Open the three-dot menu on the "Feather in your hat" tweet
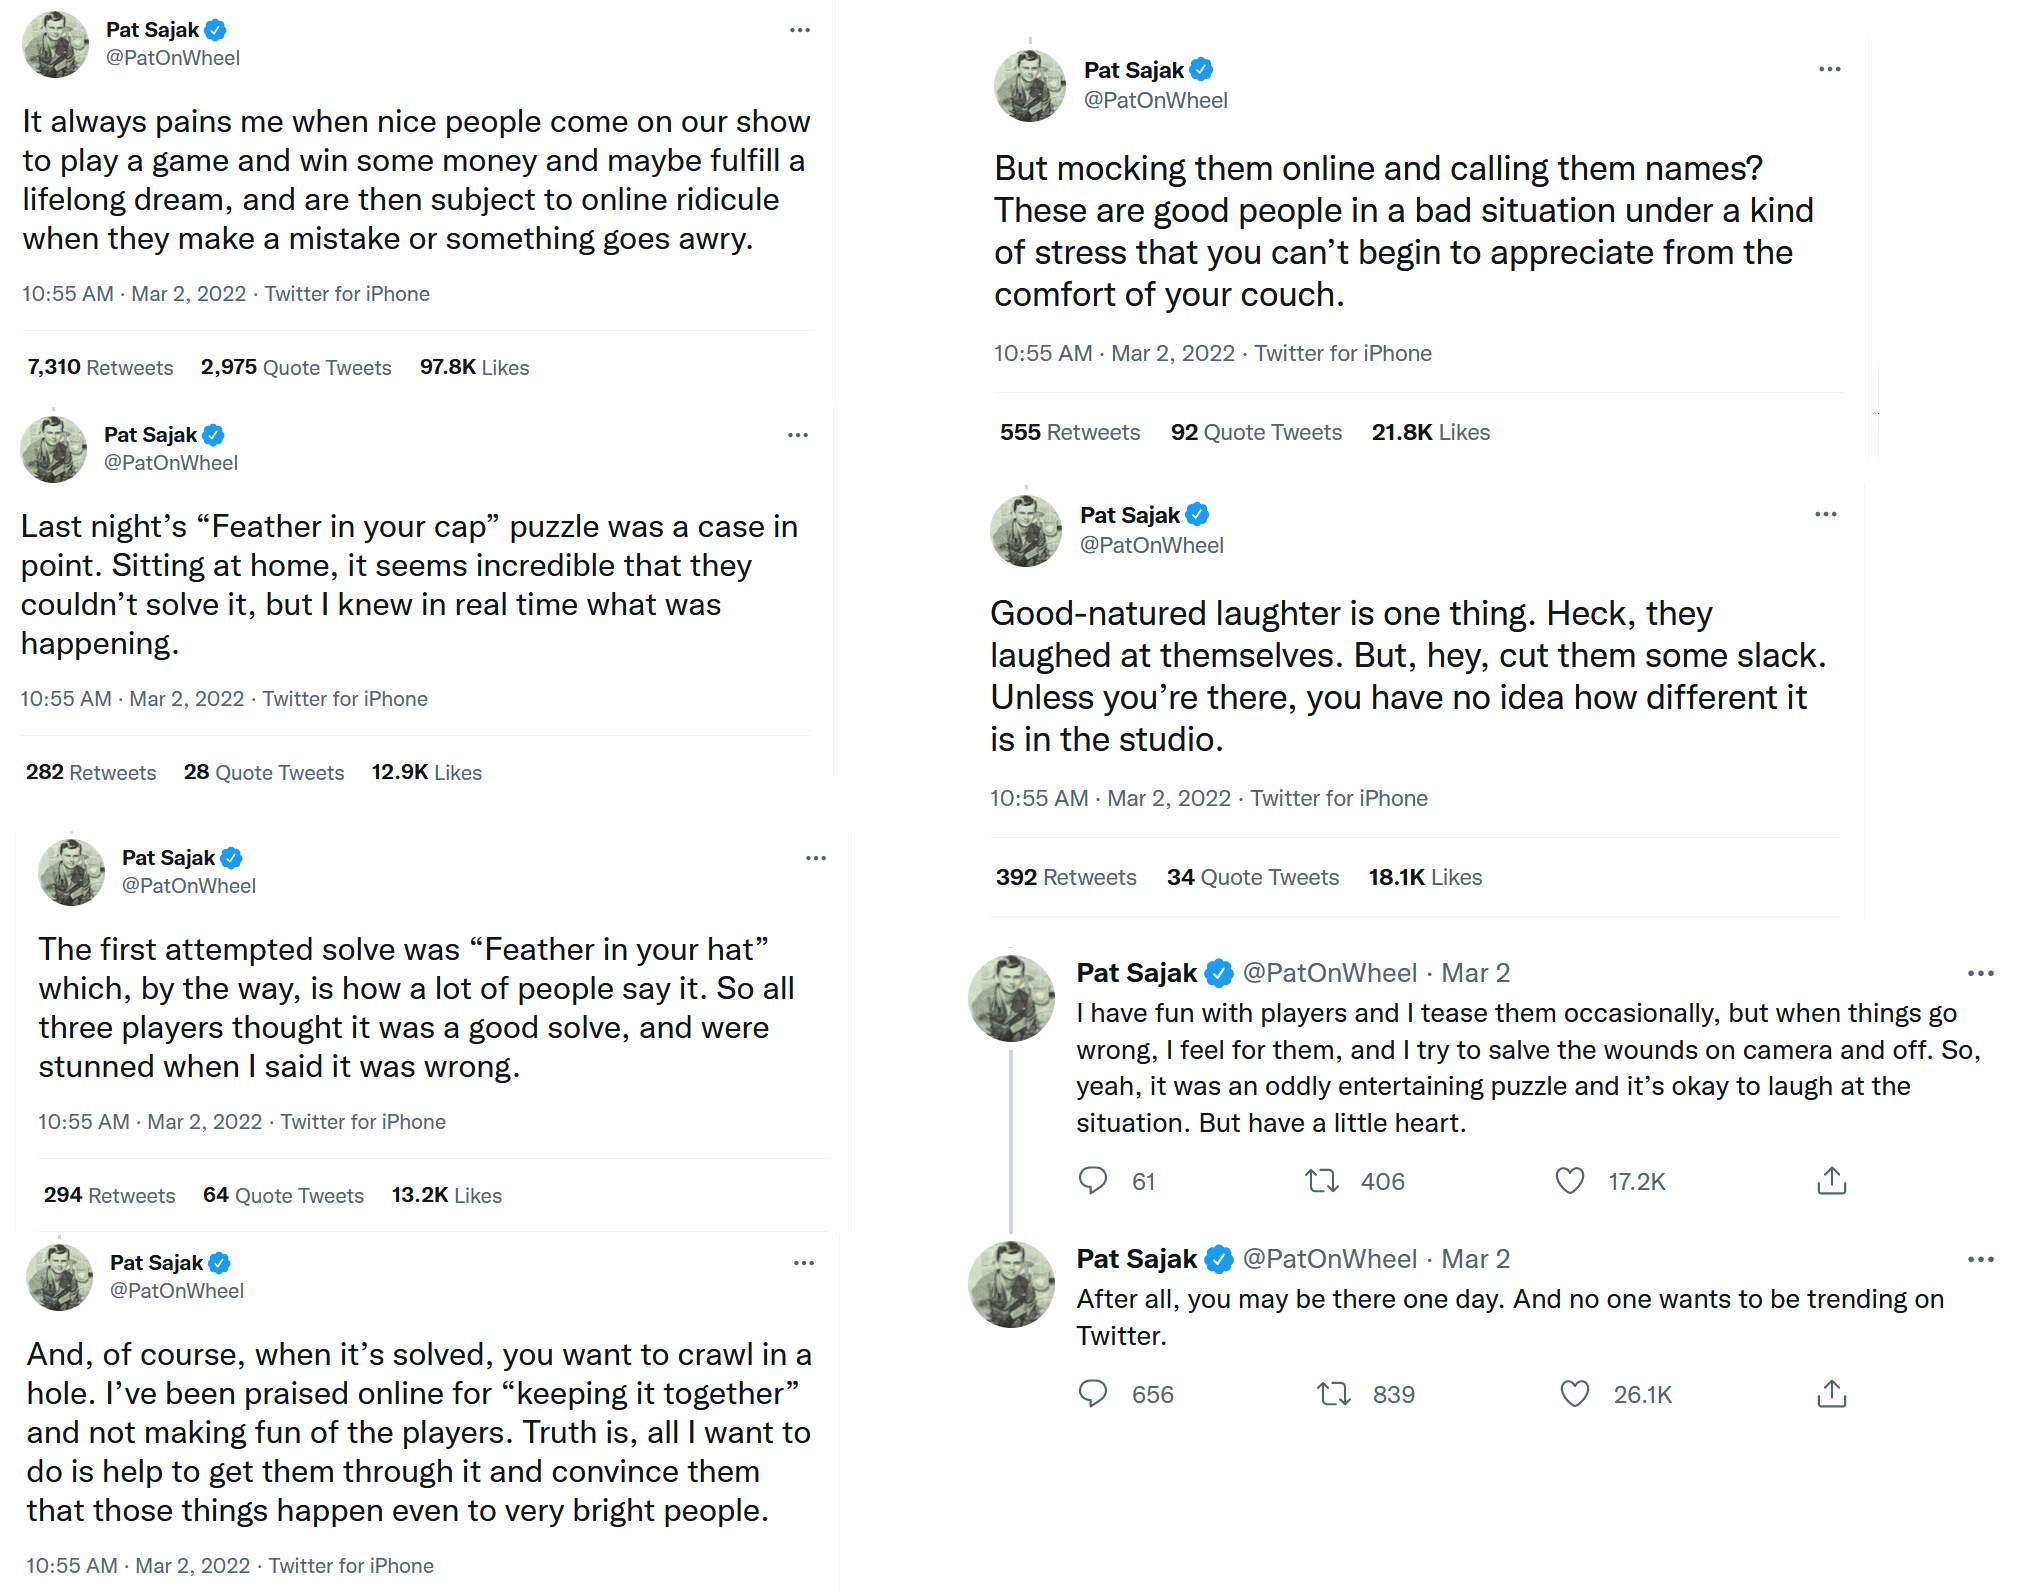Screen dimensions: 2042x1594 pos(816,858)
